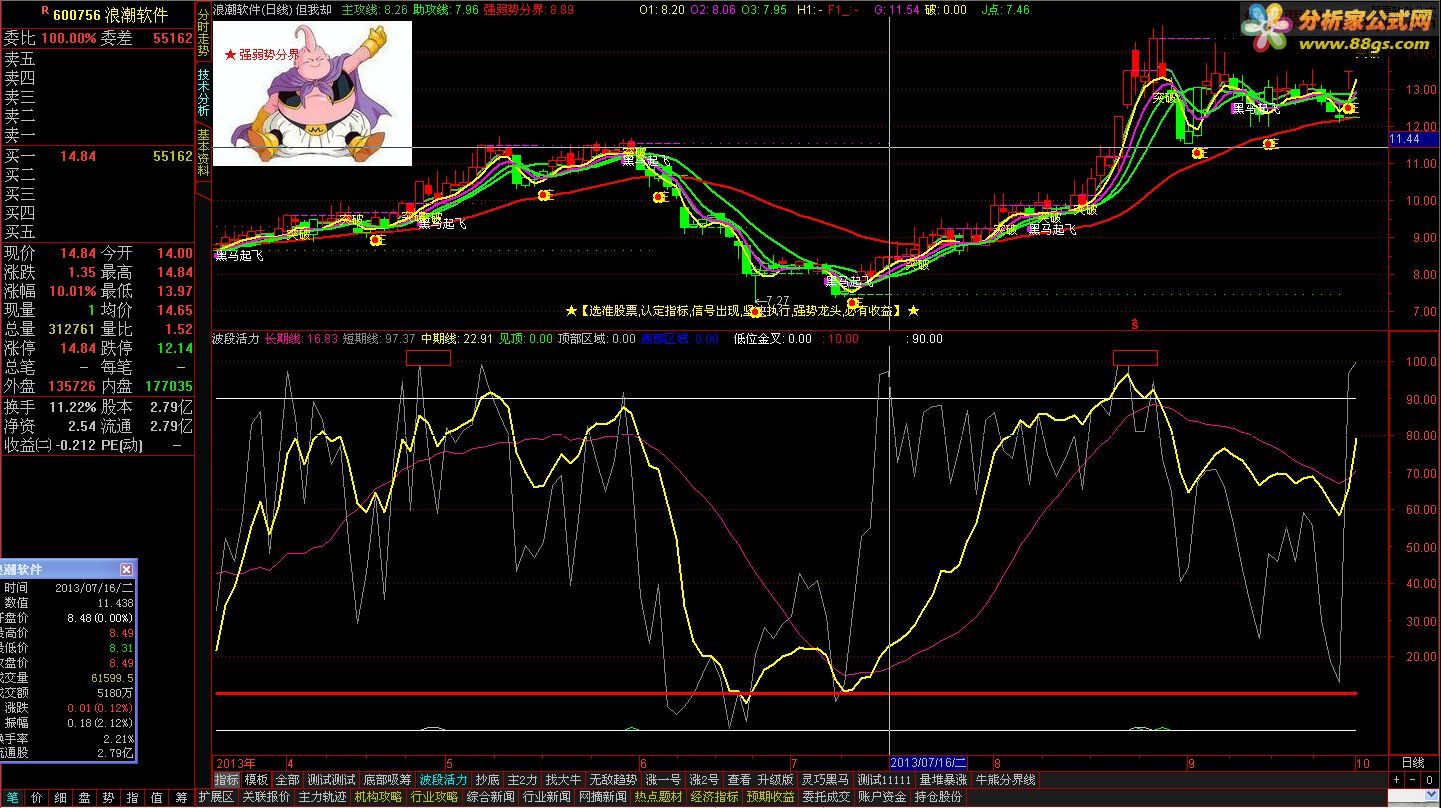
Task: Open the 主力轨迹 tab
Action: click(x=321, y=797)
